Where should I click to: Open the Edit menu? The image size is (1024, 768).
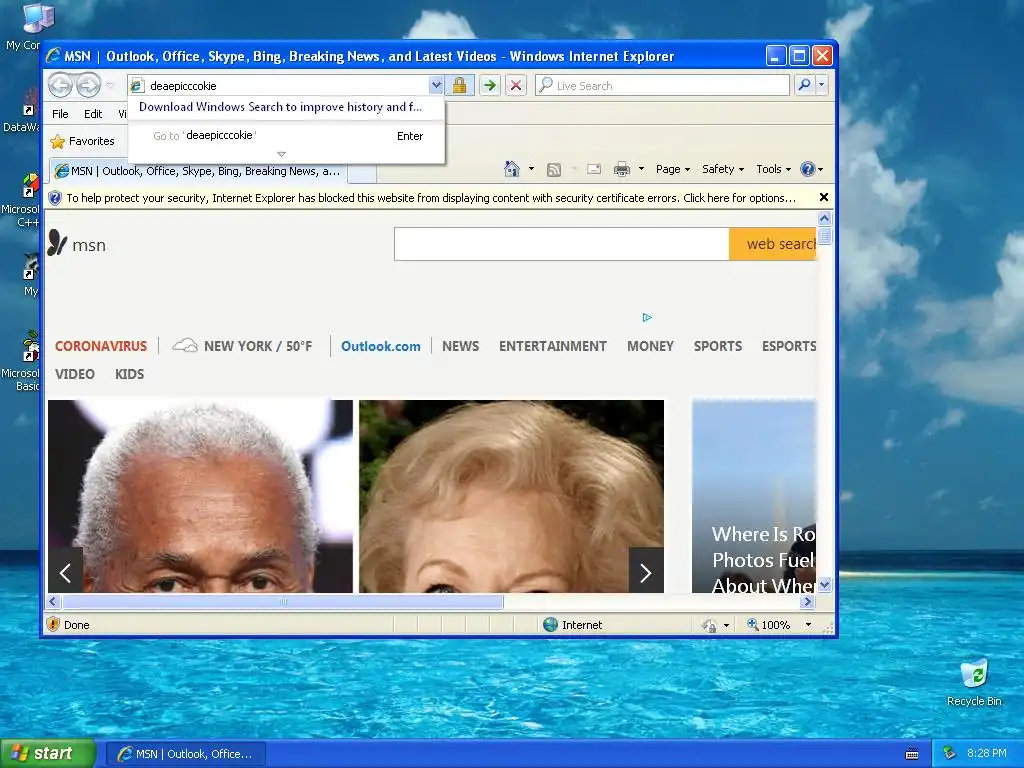(x=93, y=114)
